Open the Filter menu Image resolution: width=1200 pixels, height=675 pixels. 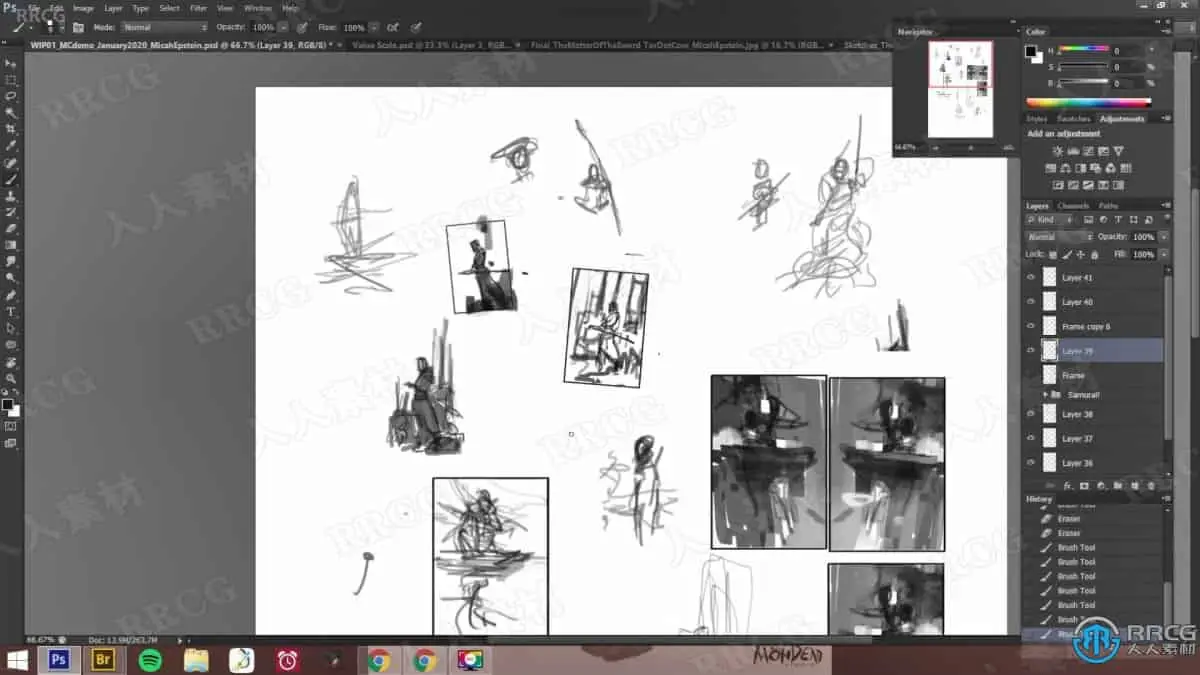pos(198,8)
